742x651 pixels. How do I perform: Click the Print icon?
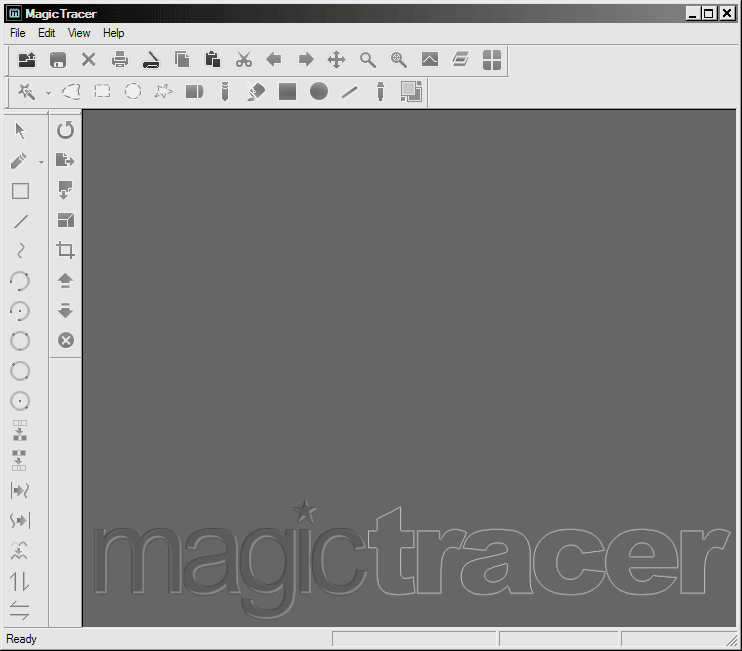pos(120,60)
